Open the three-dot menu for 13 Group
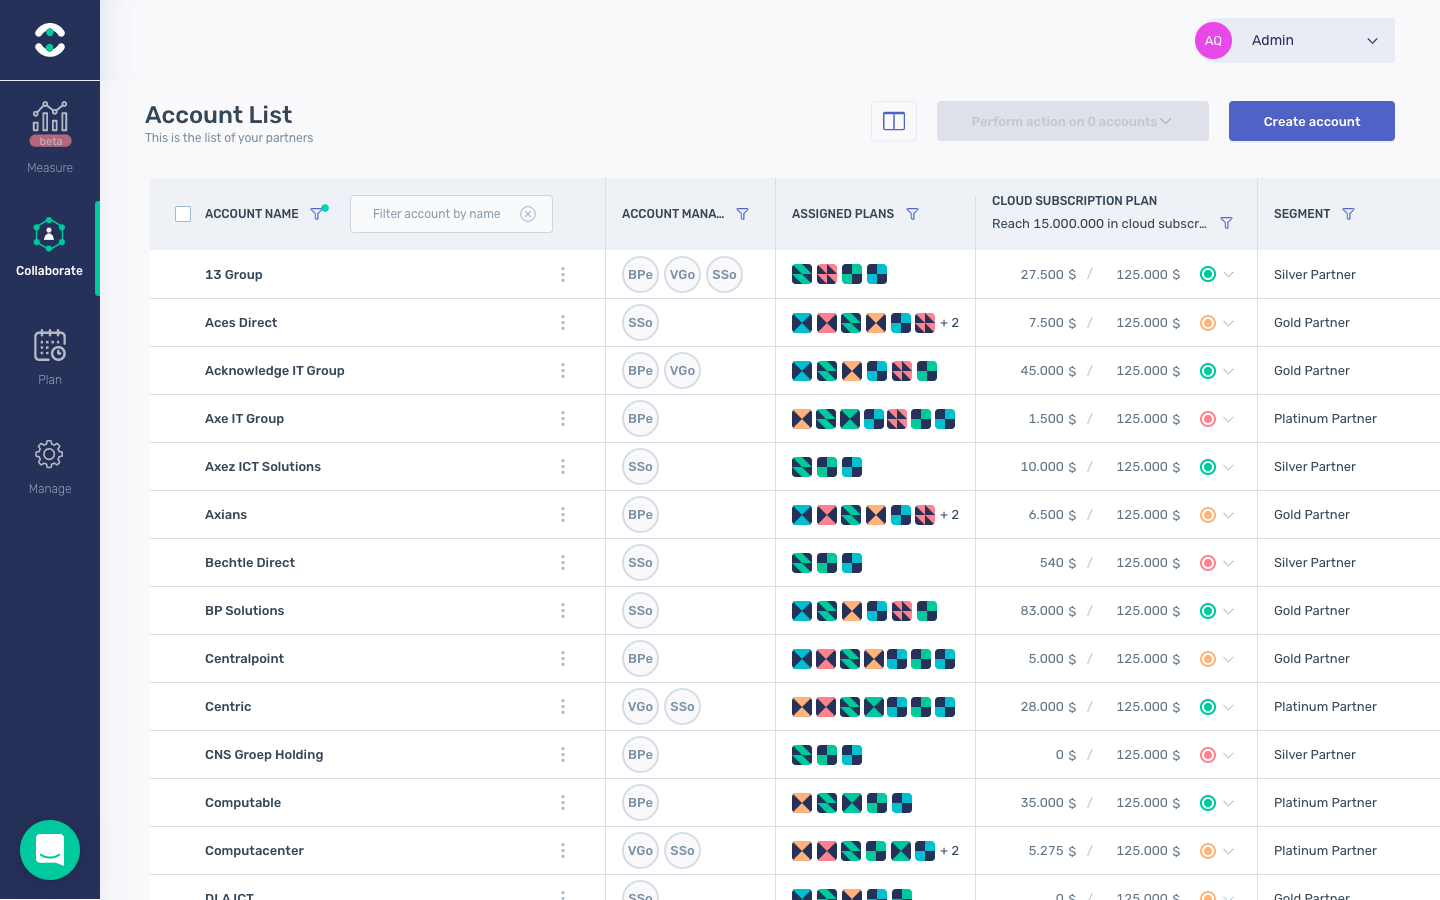The width and height of the screenshot is (1440, 900). [563, 274]
